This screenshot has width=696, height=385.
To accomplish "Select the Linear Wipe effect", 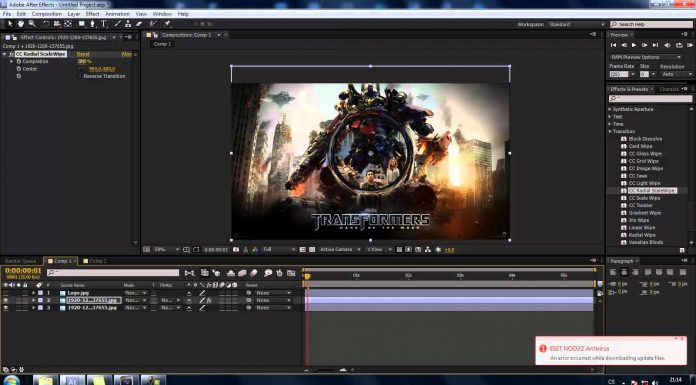I will pos(642,228).
